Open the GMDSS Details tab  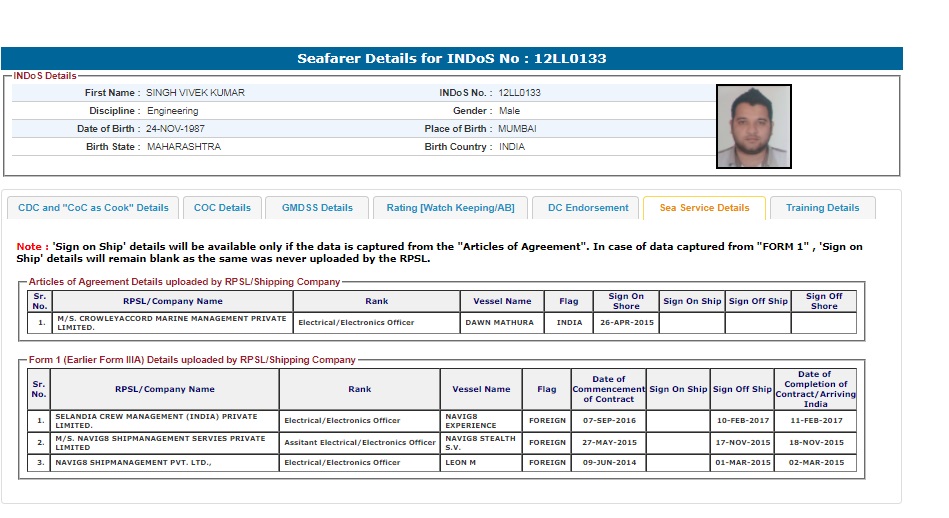pyautogui.click(x=317, y=208)
